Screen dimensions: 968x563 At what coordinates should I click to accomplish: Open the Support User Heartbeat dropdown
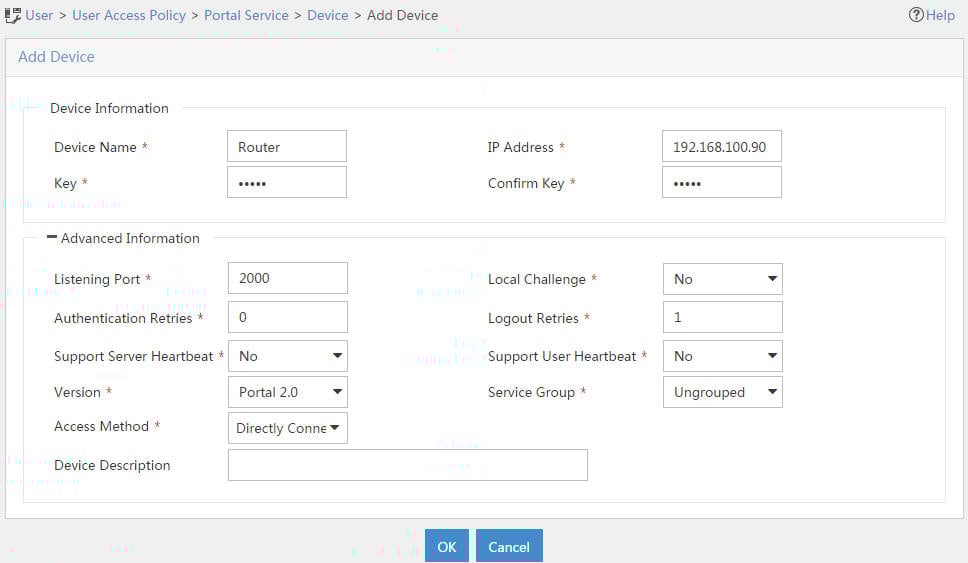723,356
